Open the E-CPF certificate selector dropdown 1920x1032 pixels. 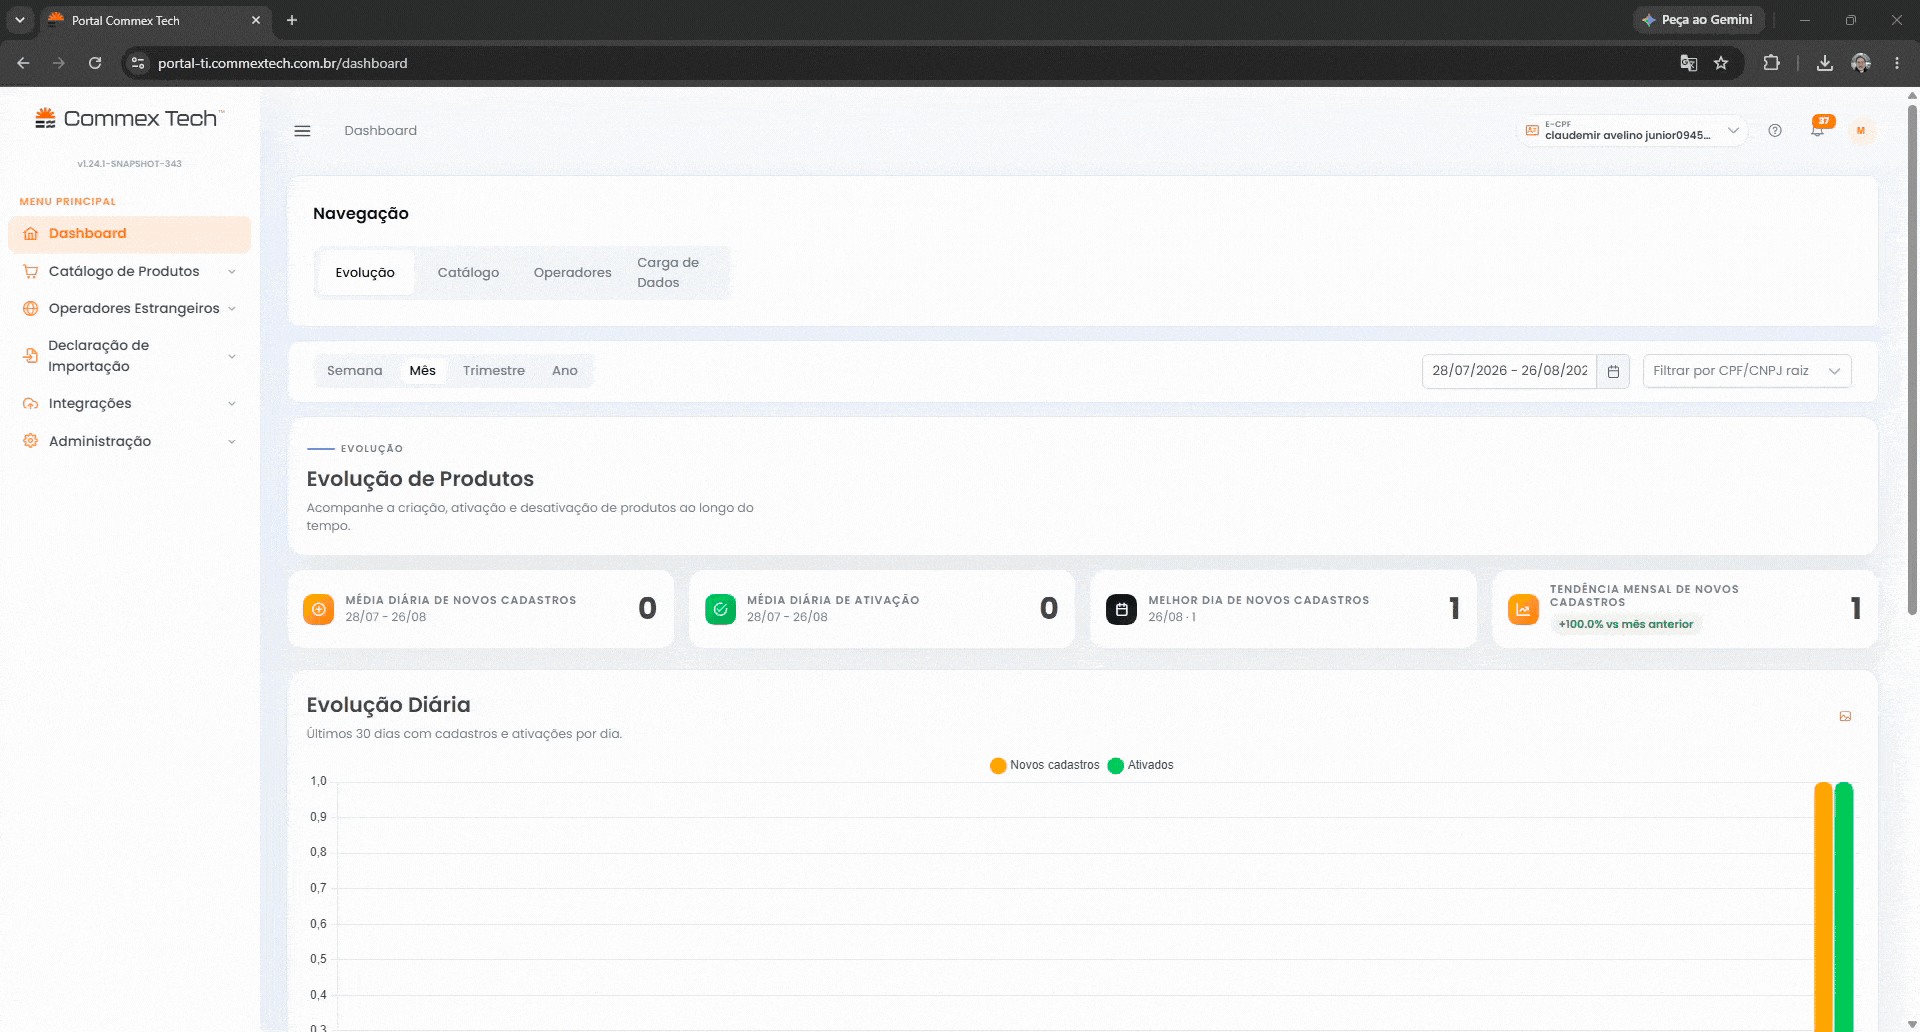pyautogui.click(x=1632, y=131)
